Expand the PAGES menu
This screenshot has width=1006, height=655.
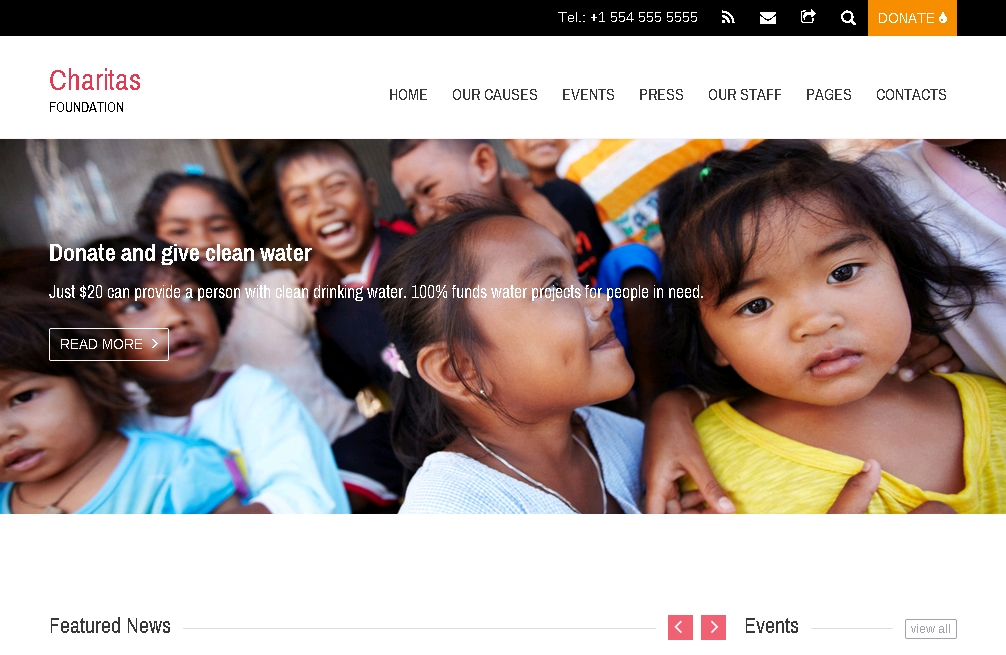[828, 94]
